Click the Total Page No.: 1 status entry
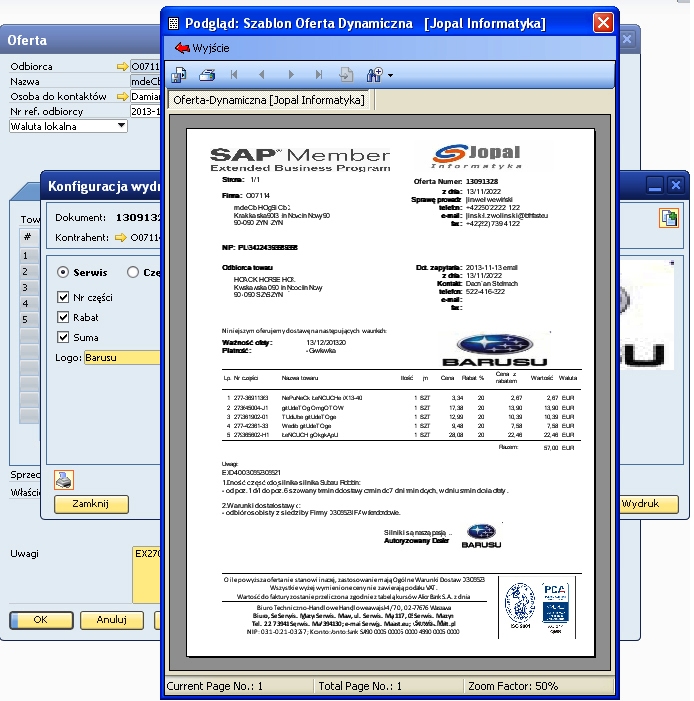This screenshot has height=701, width=694. 360,686
